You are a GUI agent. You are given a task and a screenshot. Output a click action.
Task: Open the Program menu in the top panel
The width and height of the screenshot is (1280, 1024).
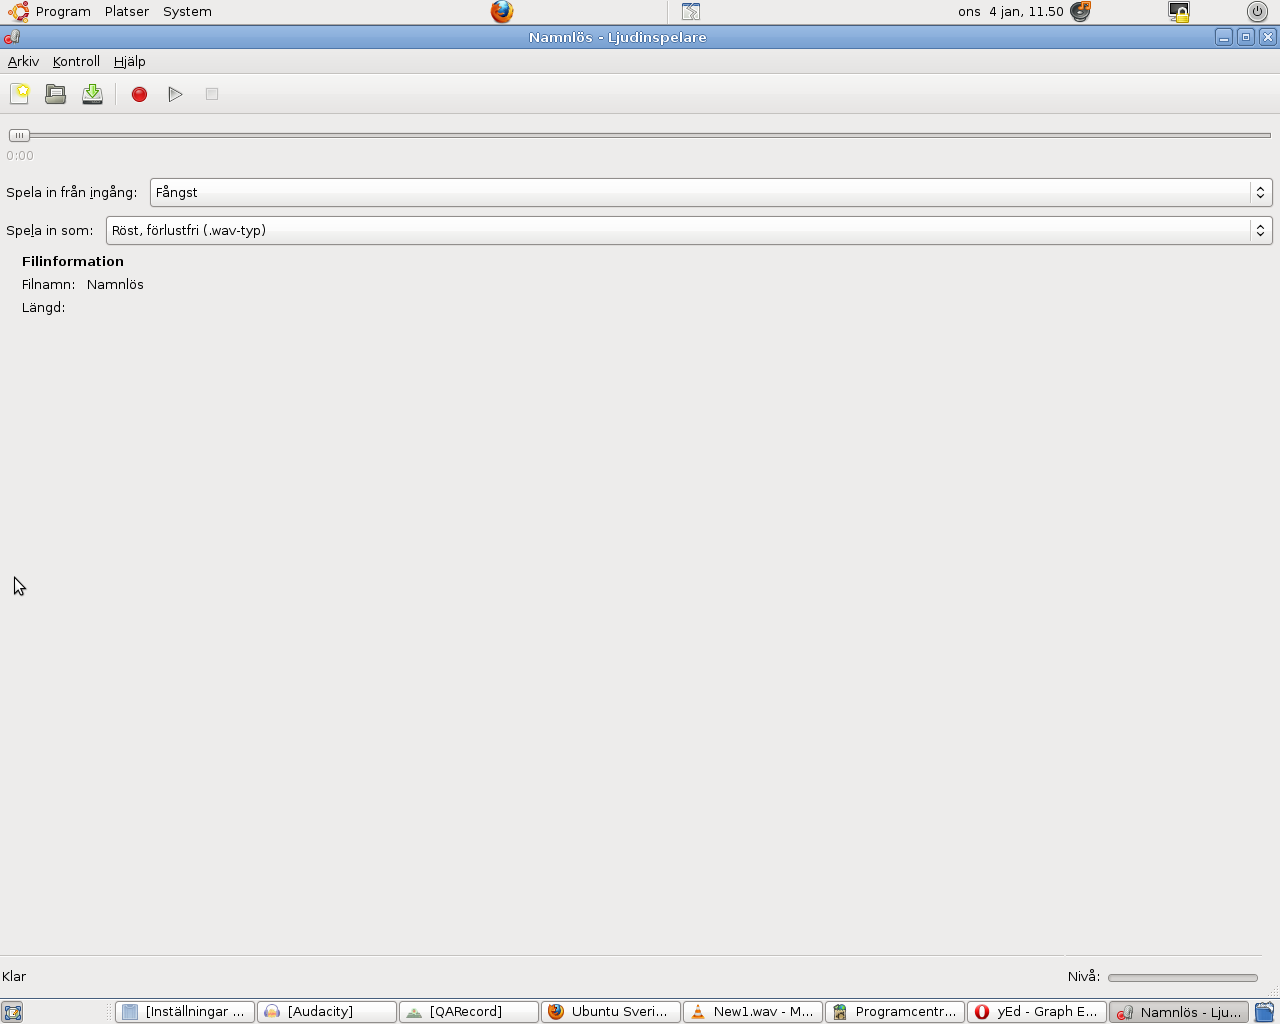tap(63, 12)
